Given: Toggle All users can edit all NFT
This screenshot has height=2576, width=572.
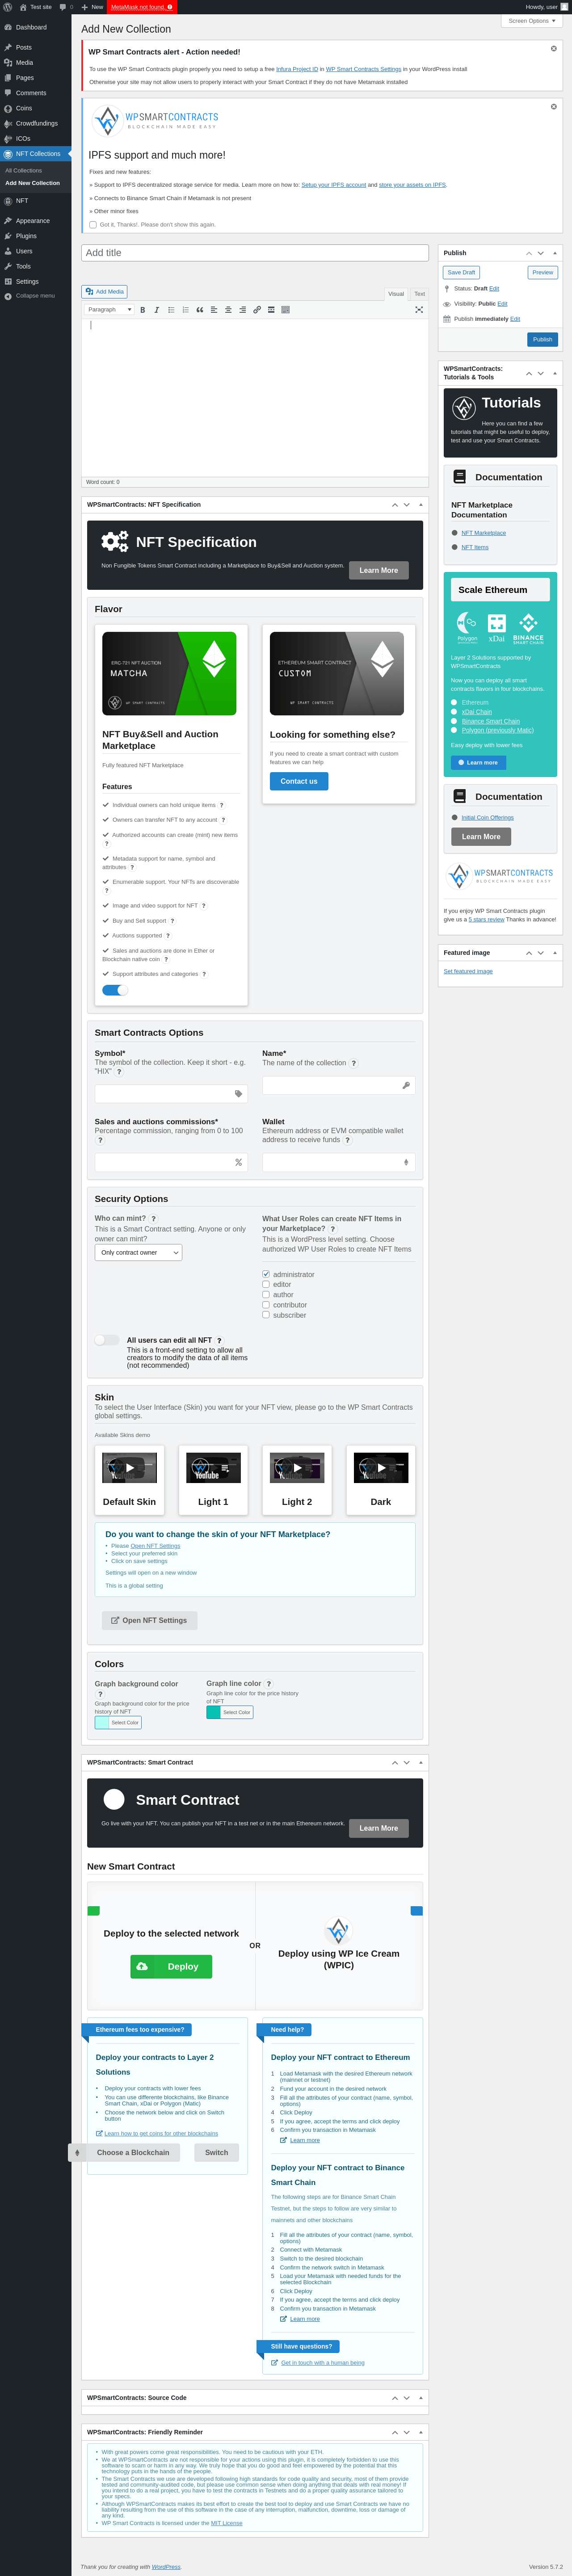Looking at the screenshot, I should click(107, 1340).
